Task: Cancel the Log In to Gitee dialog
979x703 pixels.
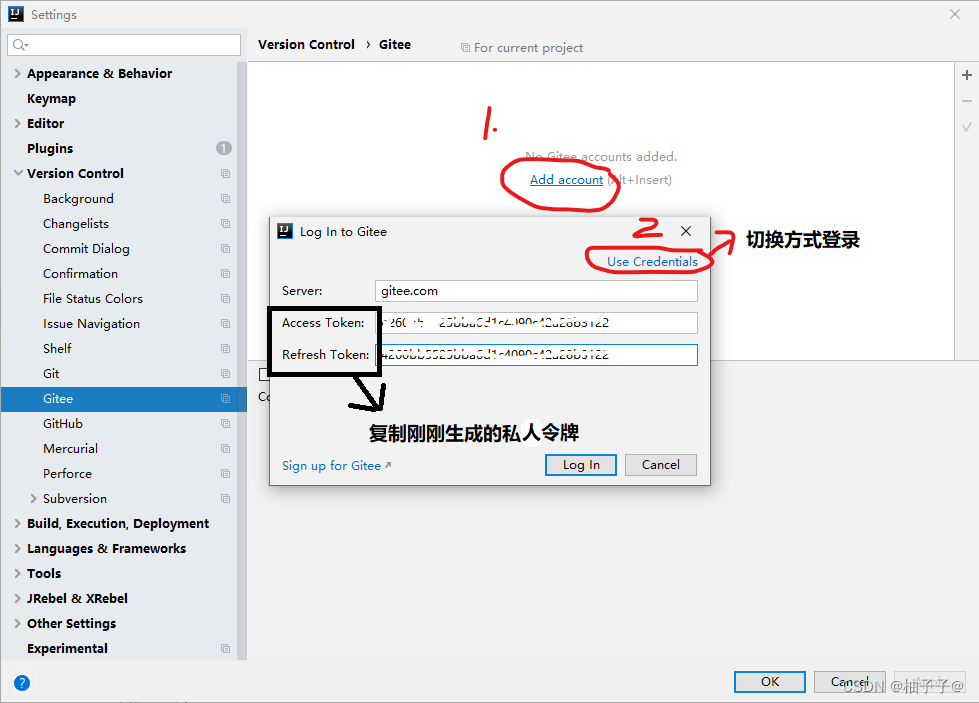Action: [x=661, y=465]
